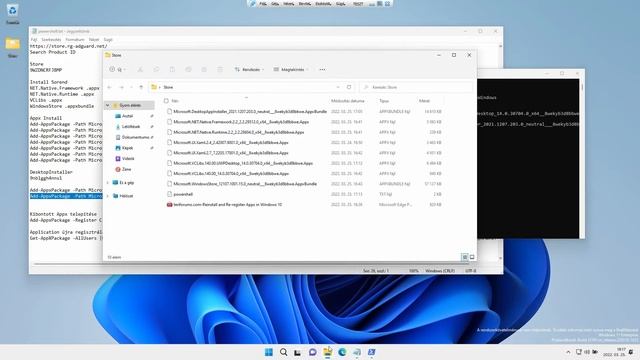Click the Paste icon in Explorer toolbar

point(172,70)
